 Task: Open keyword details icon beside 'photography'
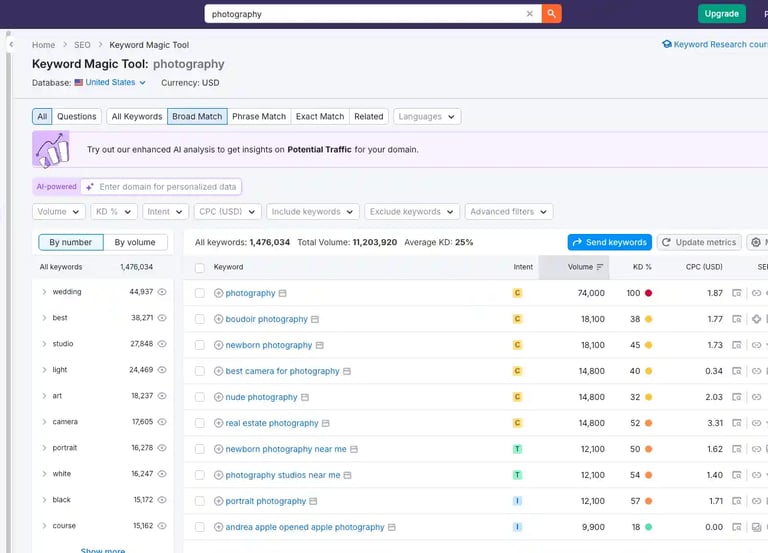coord(283,293)
